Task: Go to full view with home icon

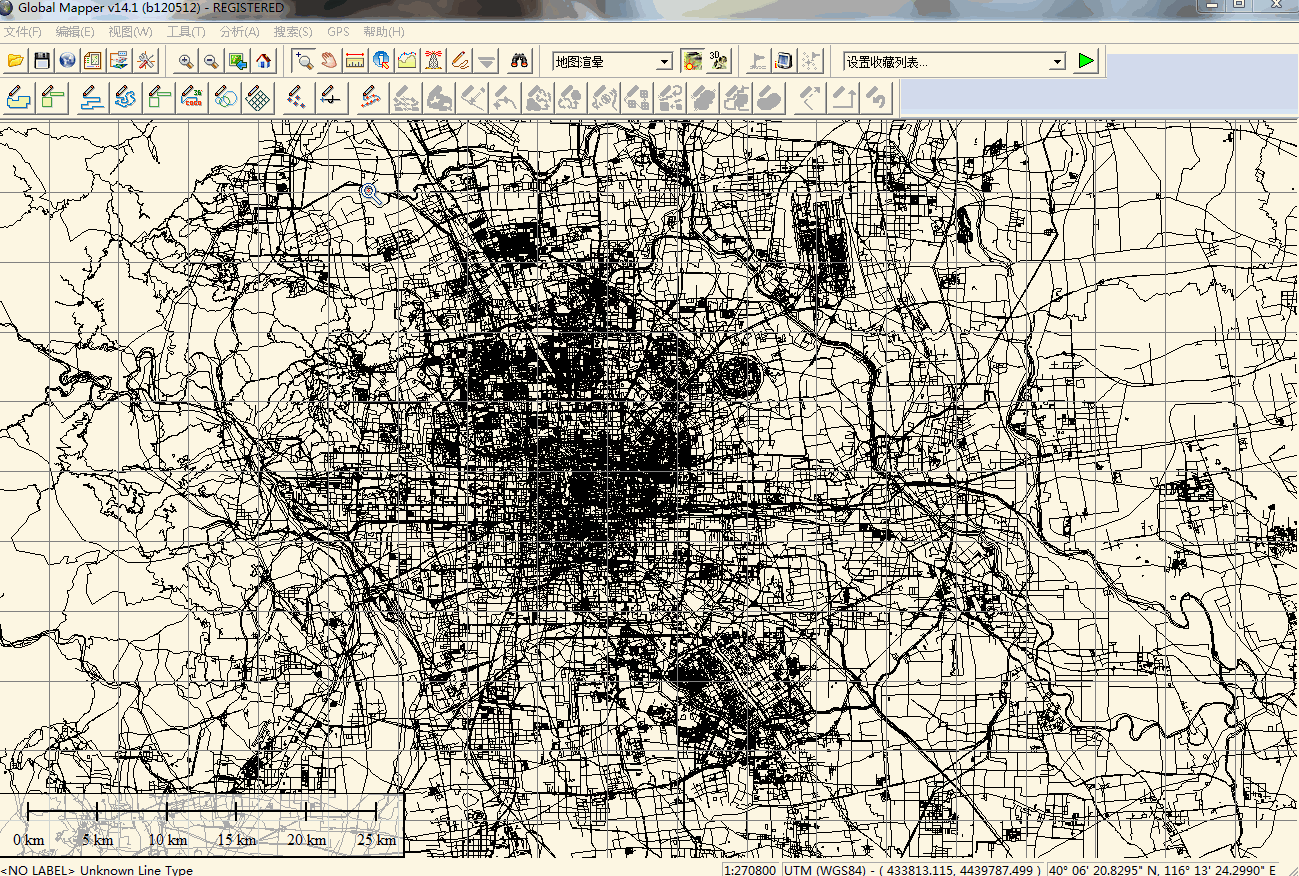Action: [263, 61]
